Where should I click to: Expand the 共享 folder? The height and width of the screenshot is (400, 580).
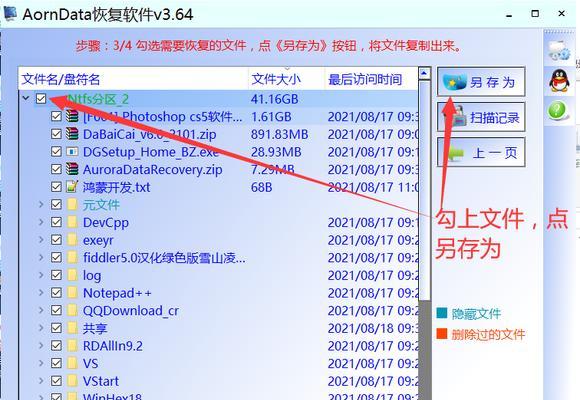(41, 328)
